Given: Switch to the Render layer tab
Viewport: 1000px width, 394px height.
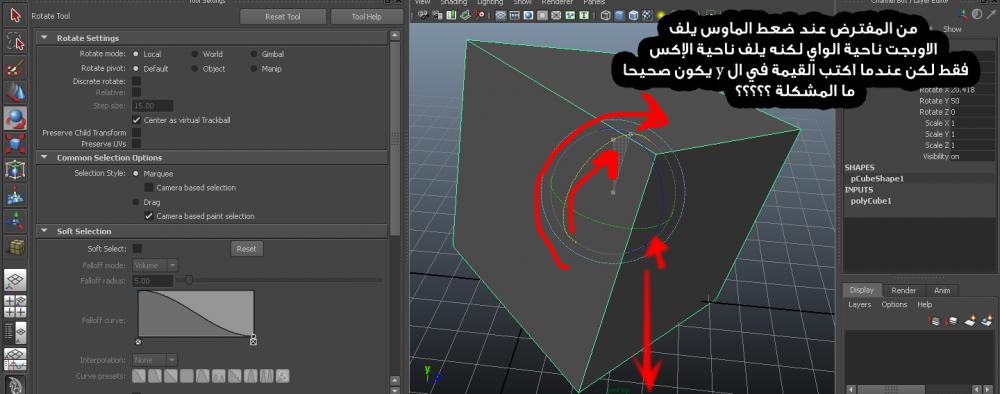Looking at the screenshot, I should pyautogui.click(x=904, y=291).
